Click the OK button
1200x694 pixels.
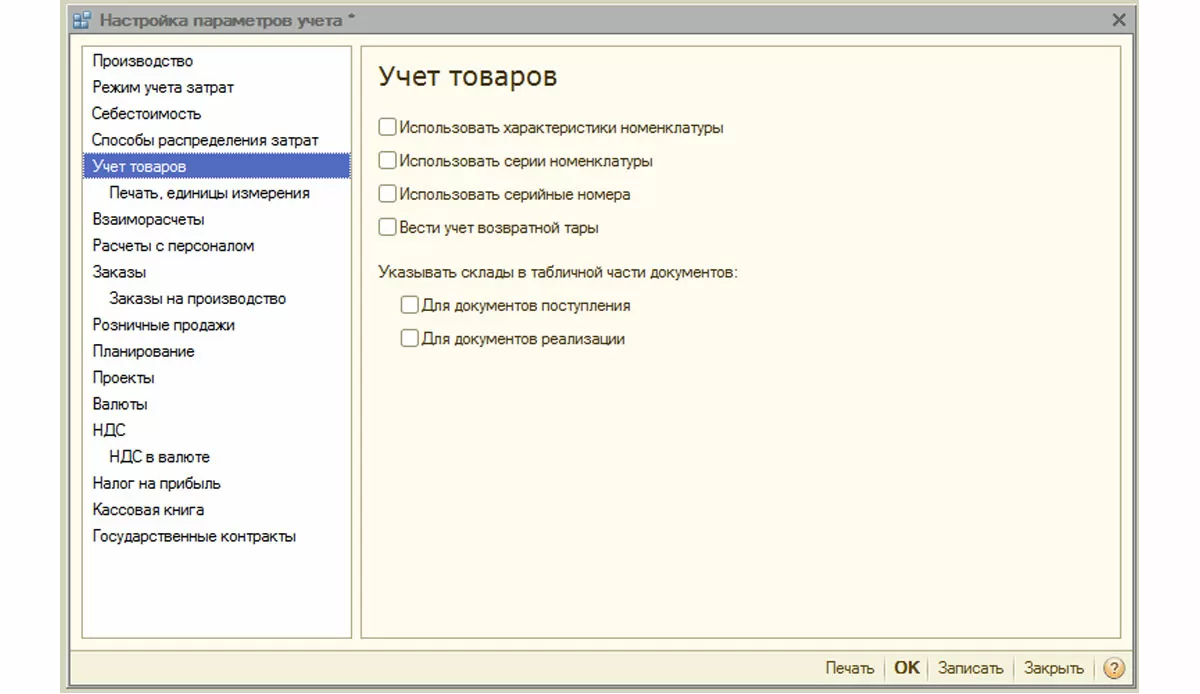click(x=906, y=668)
